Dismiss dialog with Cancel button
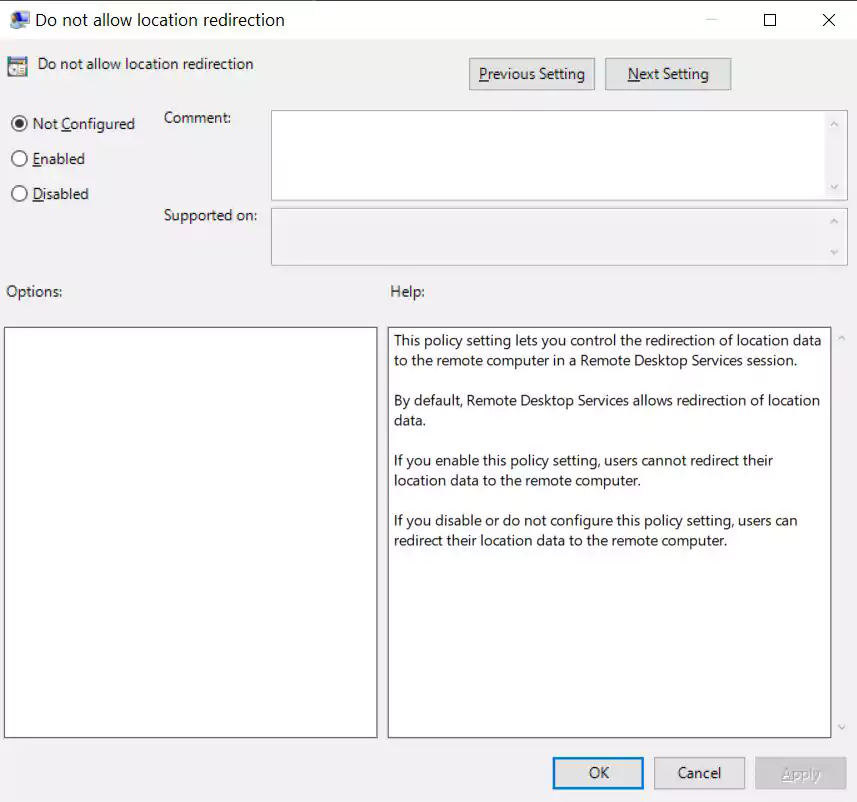 [x=699, y=772]
